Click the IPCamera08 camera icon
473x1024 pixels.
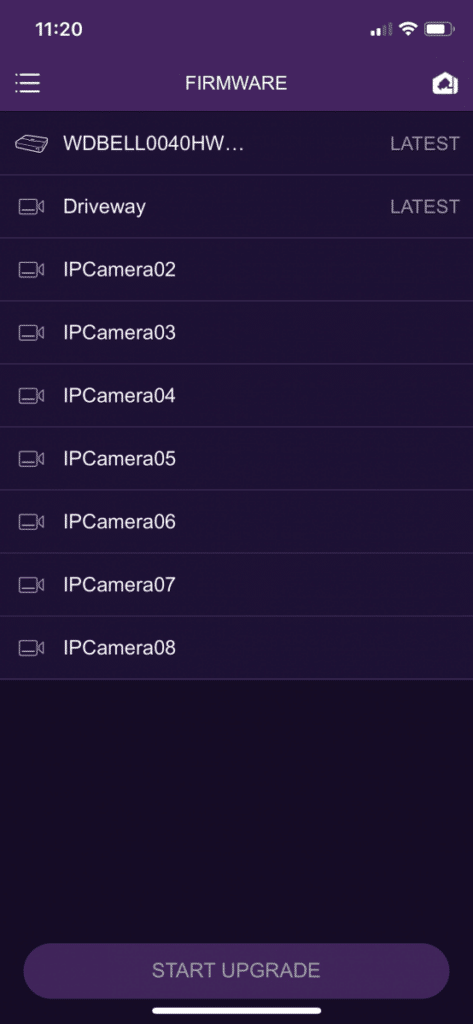[x=31, y=648]
